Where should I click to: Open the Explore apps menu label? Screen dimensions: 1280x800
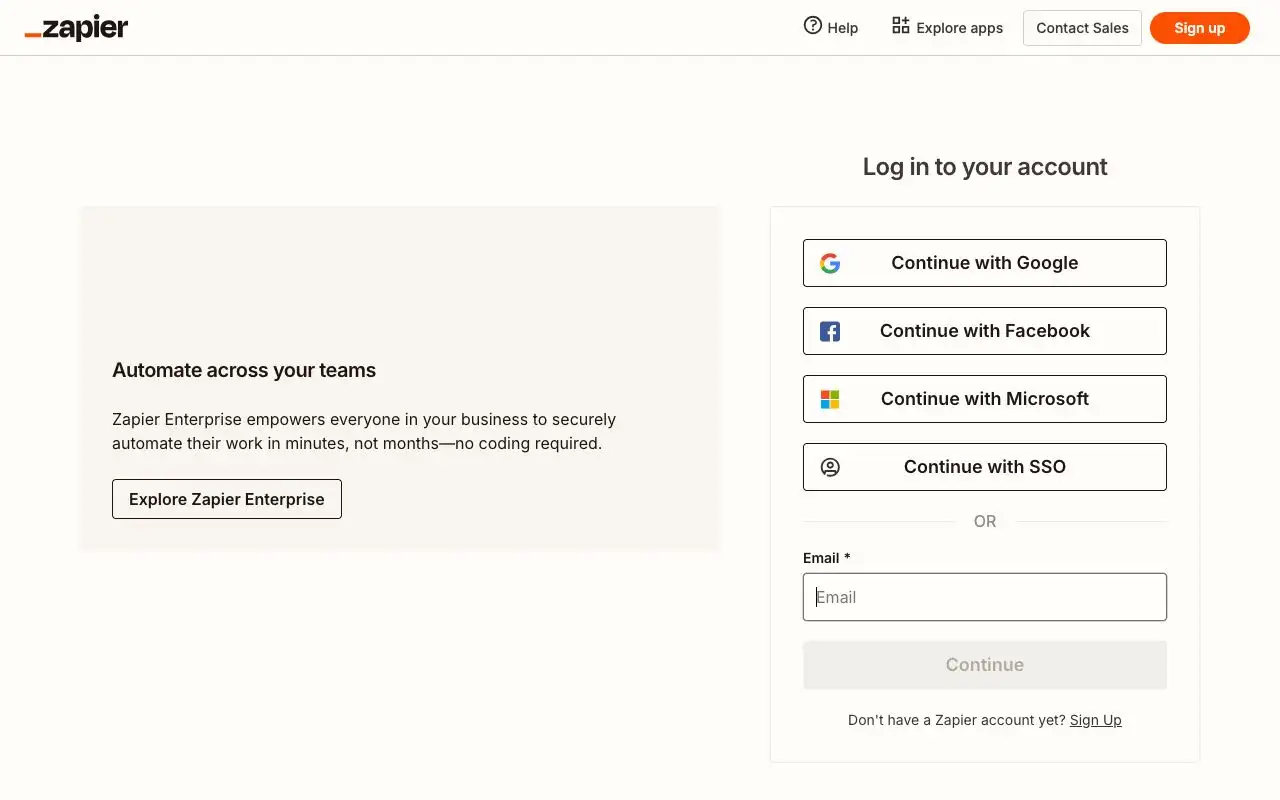click(960, 28)
